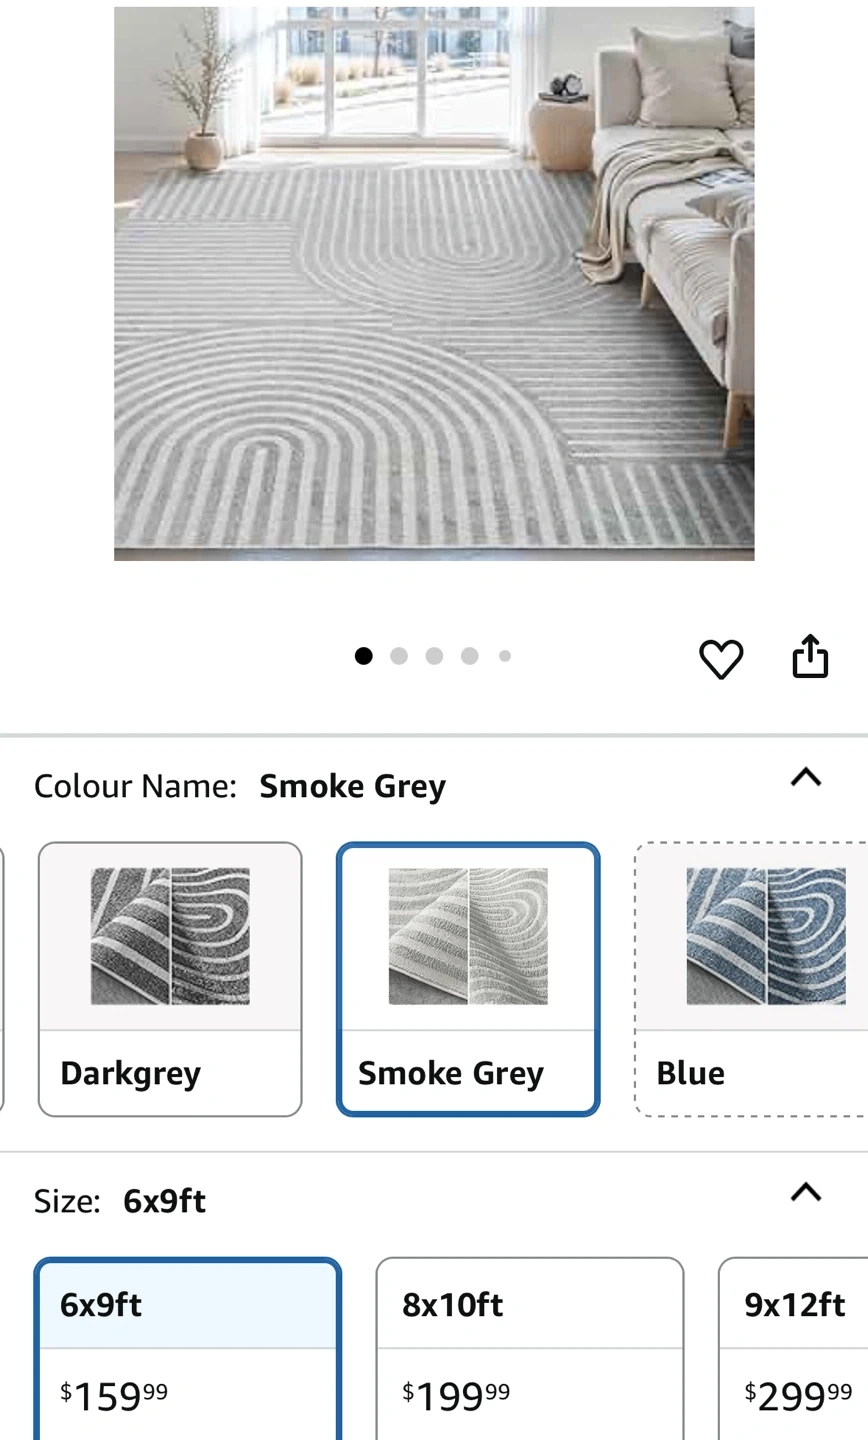The width and height of the screenshot is (868, 1440).
Task: Collapse the Colour Name section chevron
Action: 806,777
